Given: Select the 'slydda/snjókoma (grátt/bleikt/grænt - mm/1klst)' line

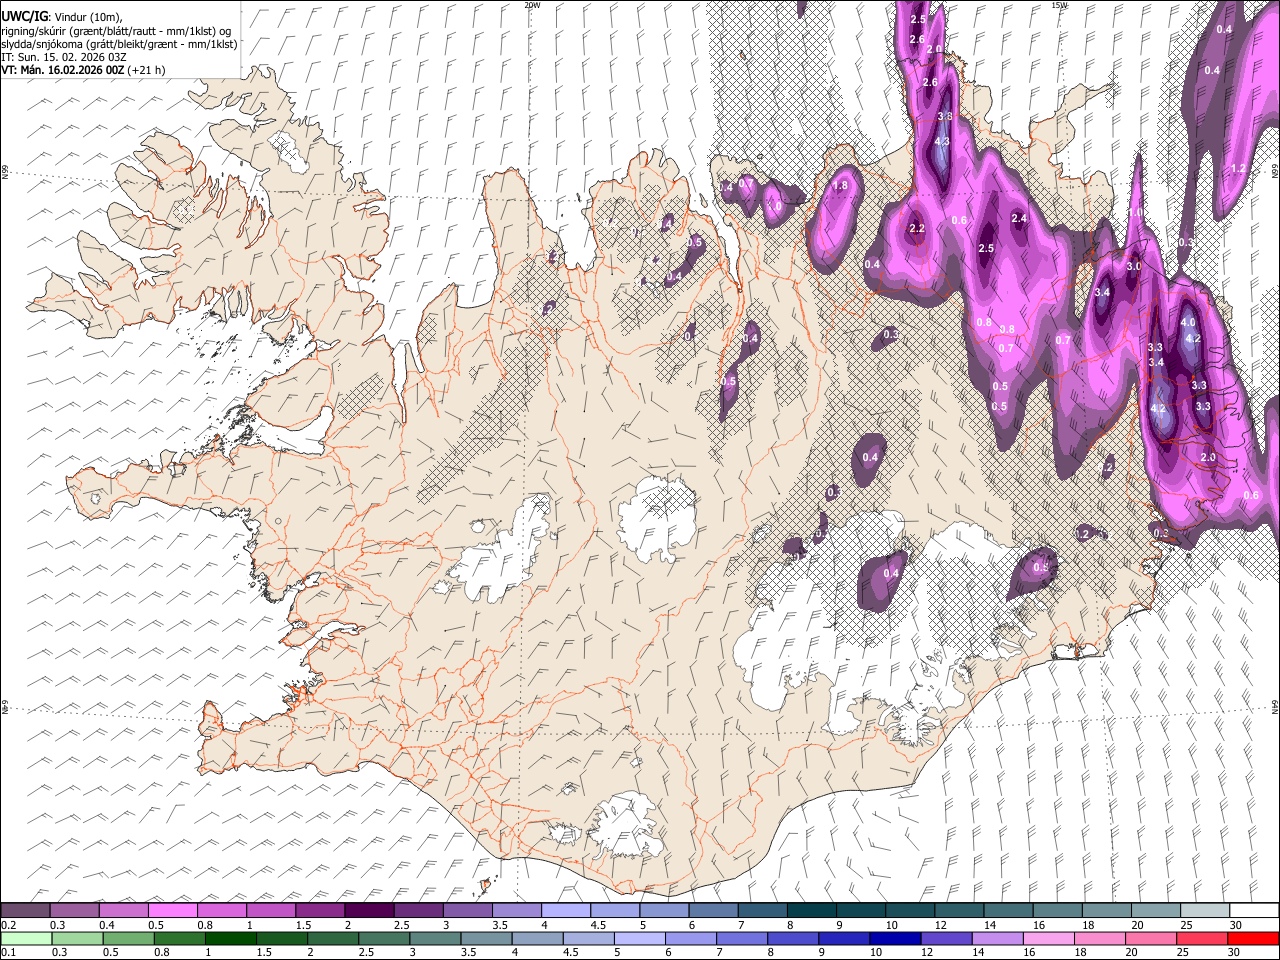Looking at the screenshot, I should (x=119, y=44).
